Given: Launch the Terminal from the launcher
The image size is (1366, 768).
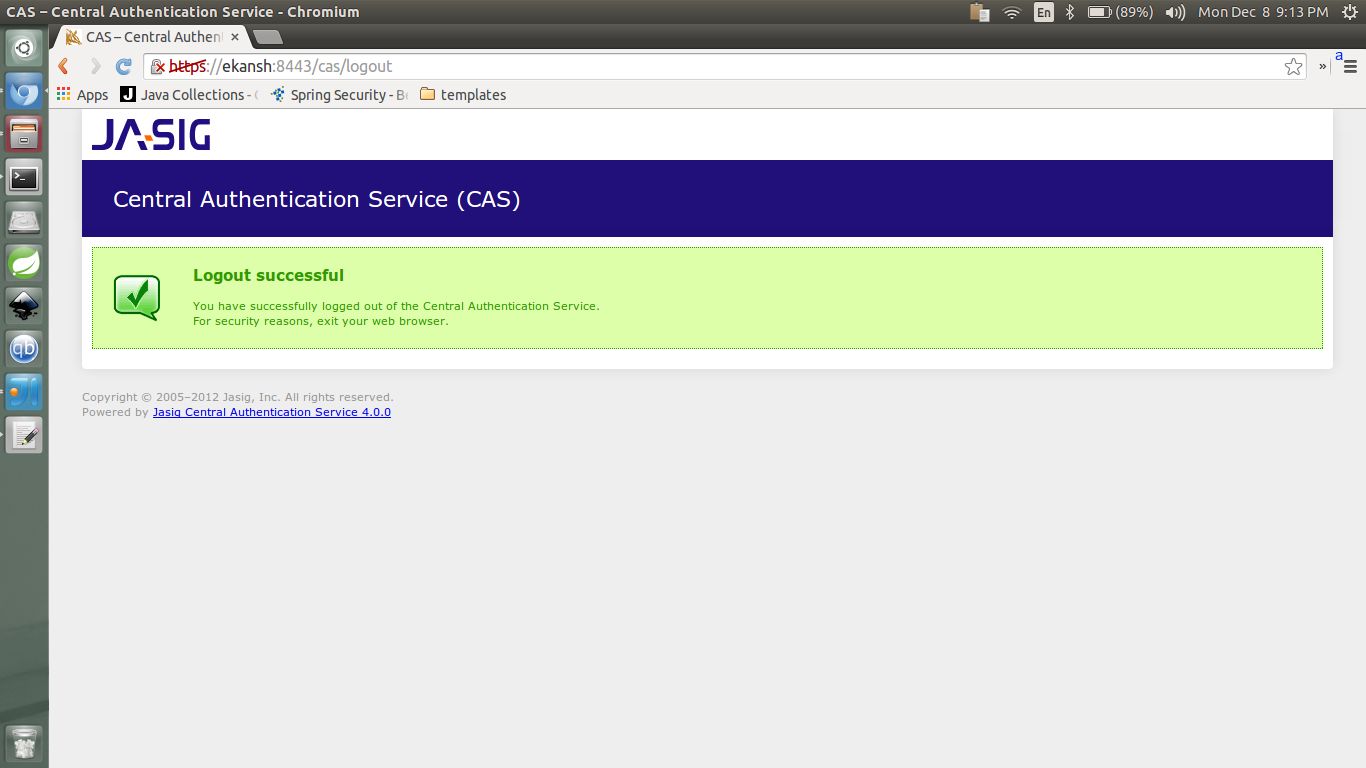Looking at the screenshot, I should click(x=23, y=177).
